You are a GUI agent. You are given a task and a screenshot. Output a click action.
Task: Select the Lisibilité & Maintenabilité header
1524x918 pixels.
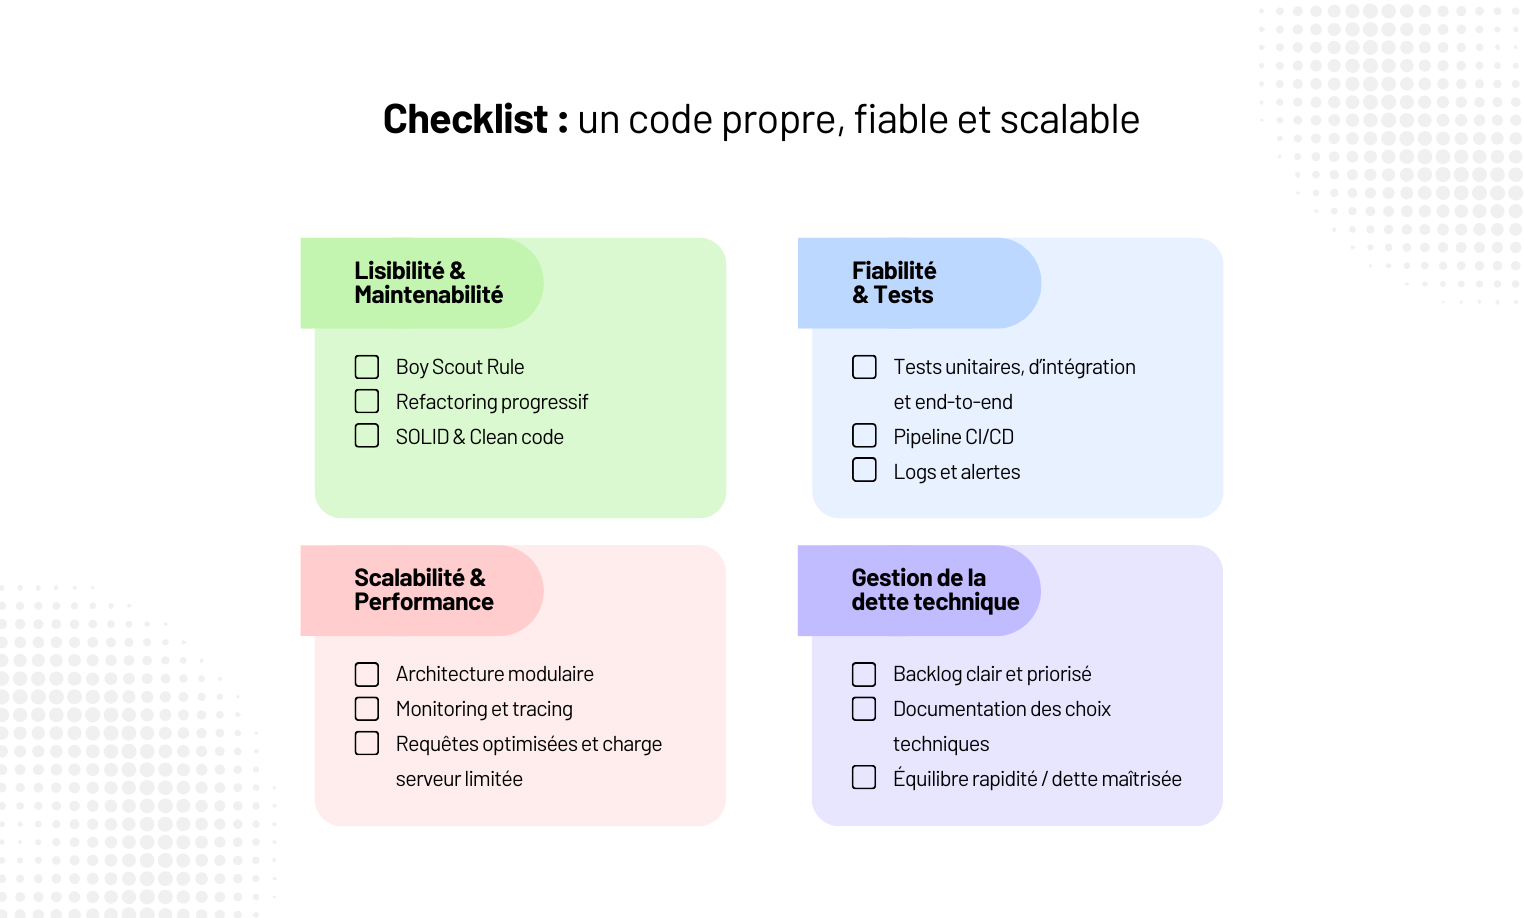(428, 283)
